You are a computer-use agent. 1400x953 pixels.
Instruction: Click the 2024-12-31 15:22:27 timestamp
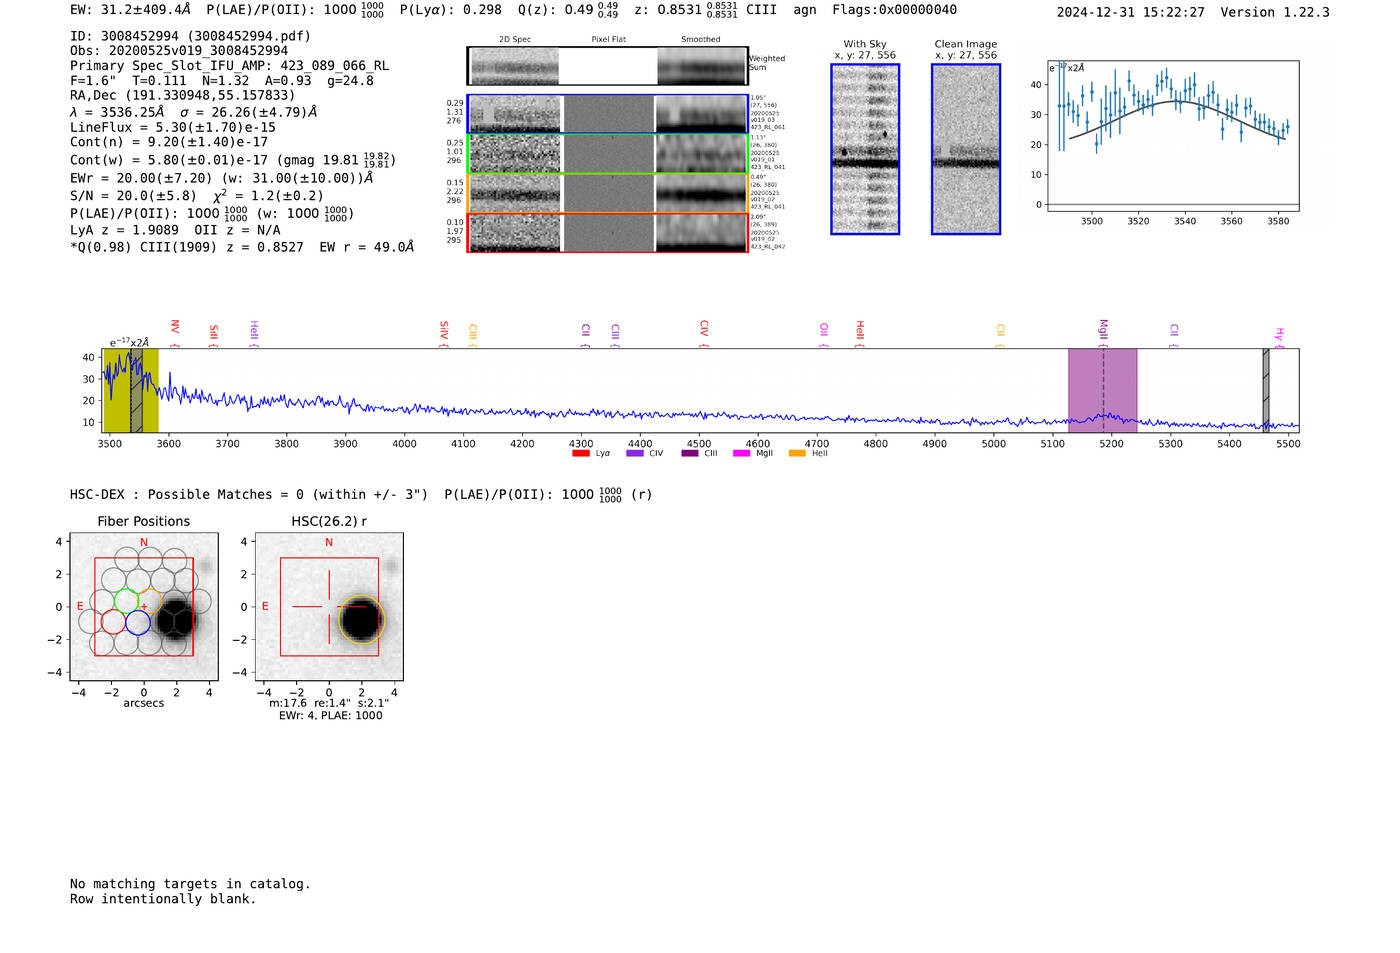[x=1131, y=12]
